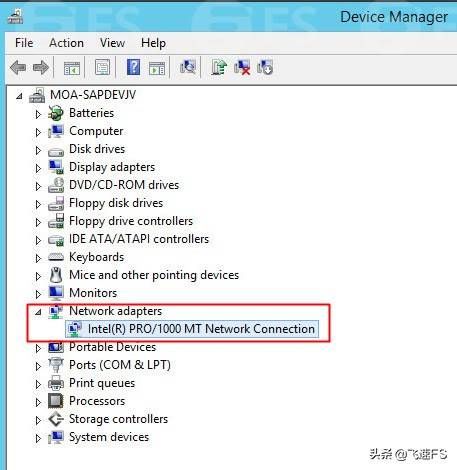Open the File menu
457x470 pixels.
(24, 43)
